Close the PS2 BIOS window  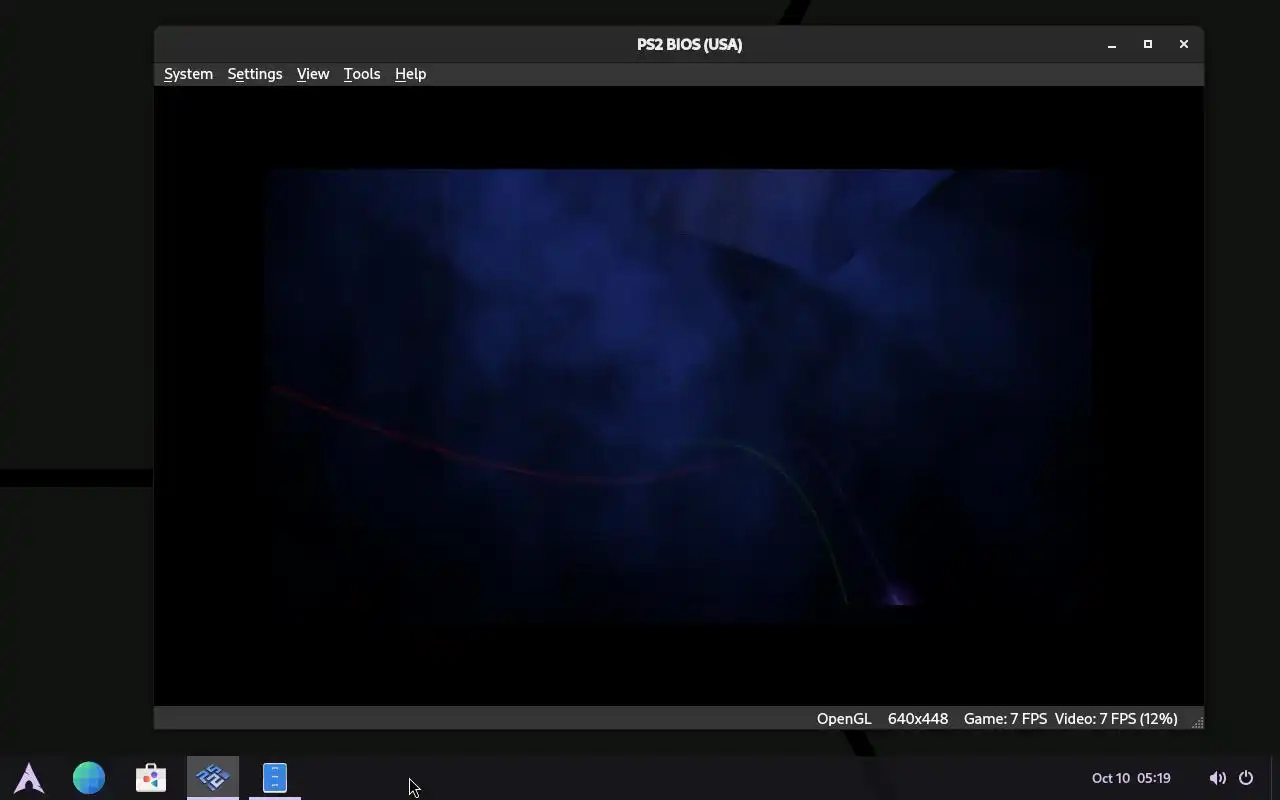coord(1184,44)
